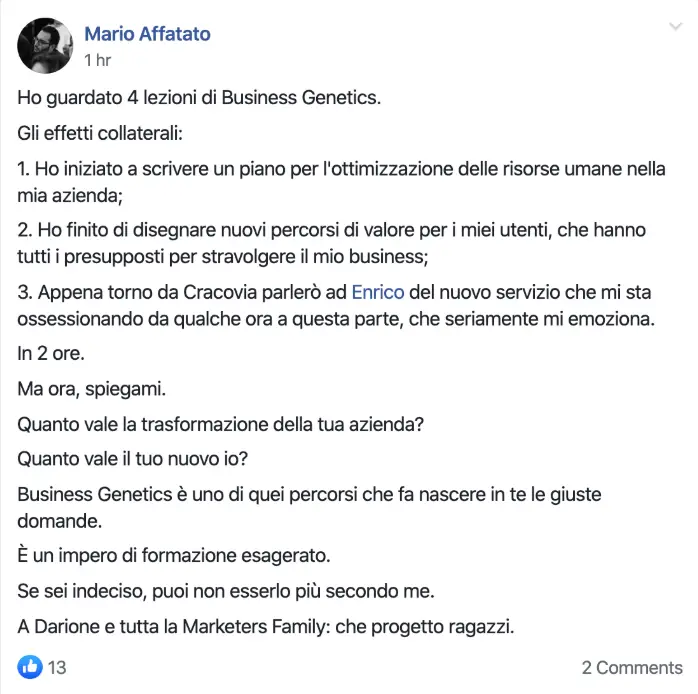Click Mario Affatato's profile picture
Image resolution: width=698 pixels, height=694 pixels.
[x=45, y=46]
